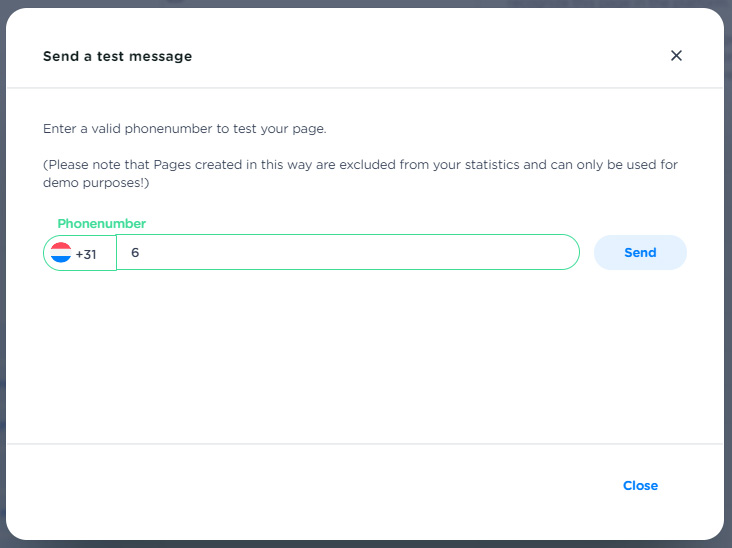
Task: Open the +31 country code selector
Action: coord(80,253)
